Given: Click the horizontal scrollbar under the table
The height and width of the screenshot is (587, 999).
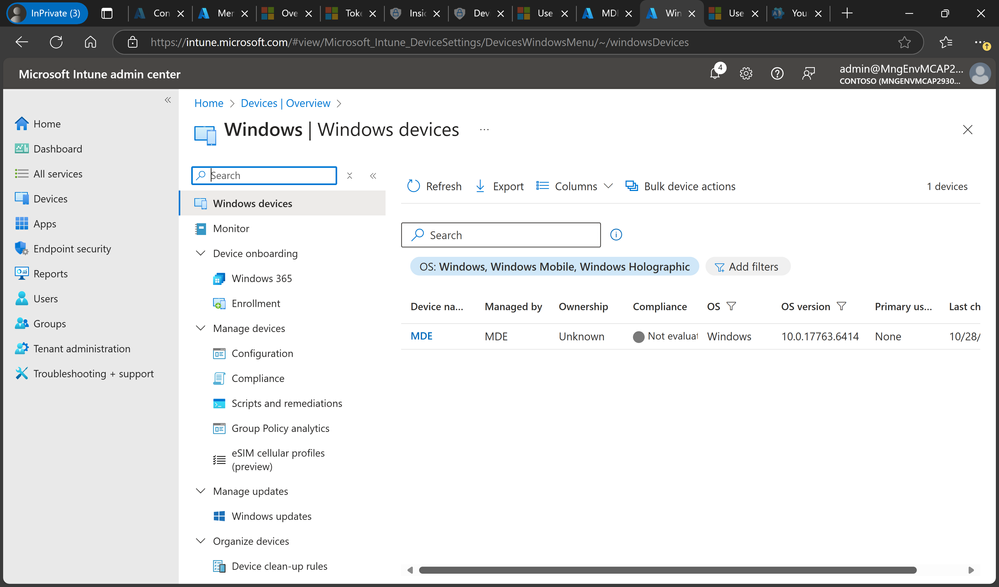Looking at the screenshot, I should 668,570.
